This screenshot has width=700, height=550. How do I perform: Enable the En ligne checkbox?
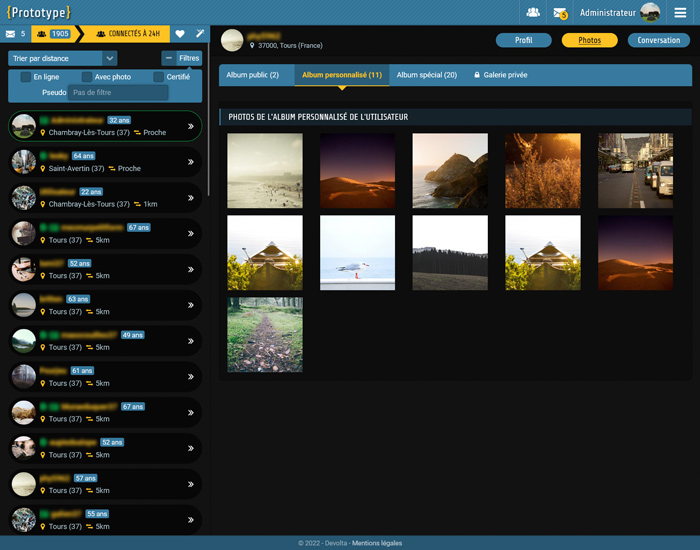click(26, 77)
